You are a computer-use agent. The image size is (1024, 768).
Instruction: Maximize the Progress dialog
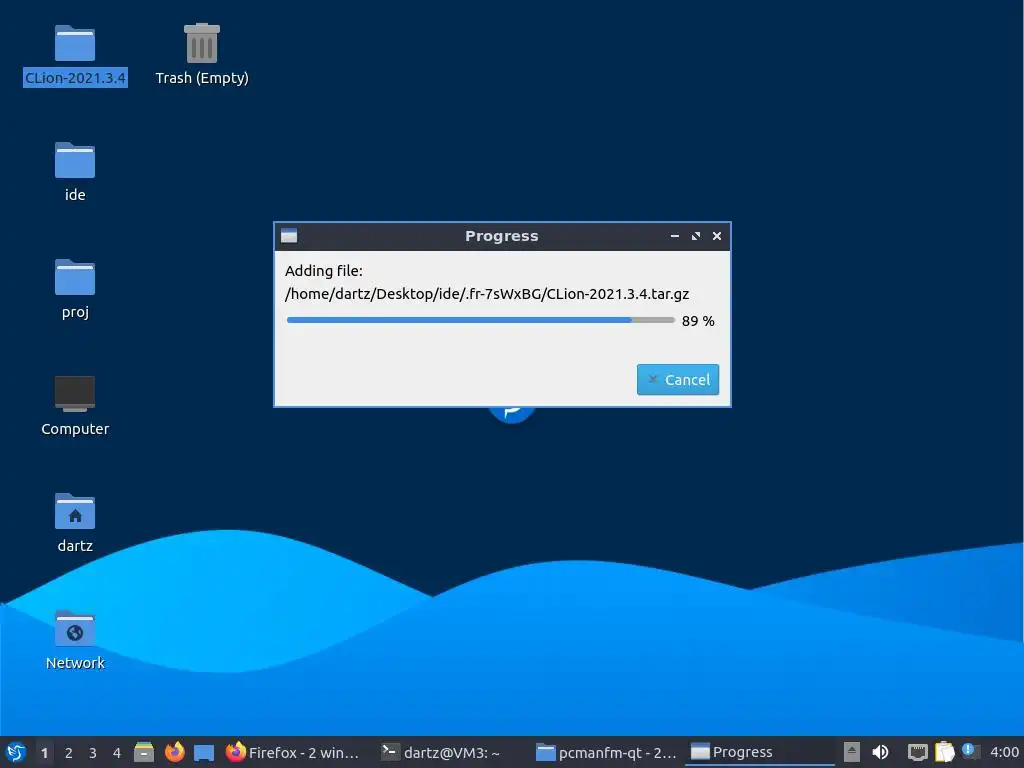point(696,236)
